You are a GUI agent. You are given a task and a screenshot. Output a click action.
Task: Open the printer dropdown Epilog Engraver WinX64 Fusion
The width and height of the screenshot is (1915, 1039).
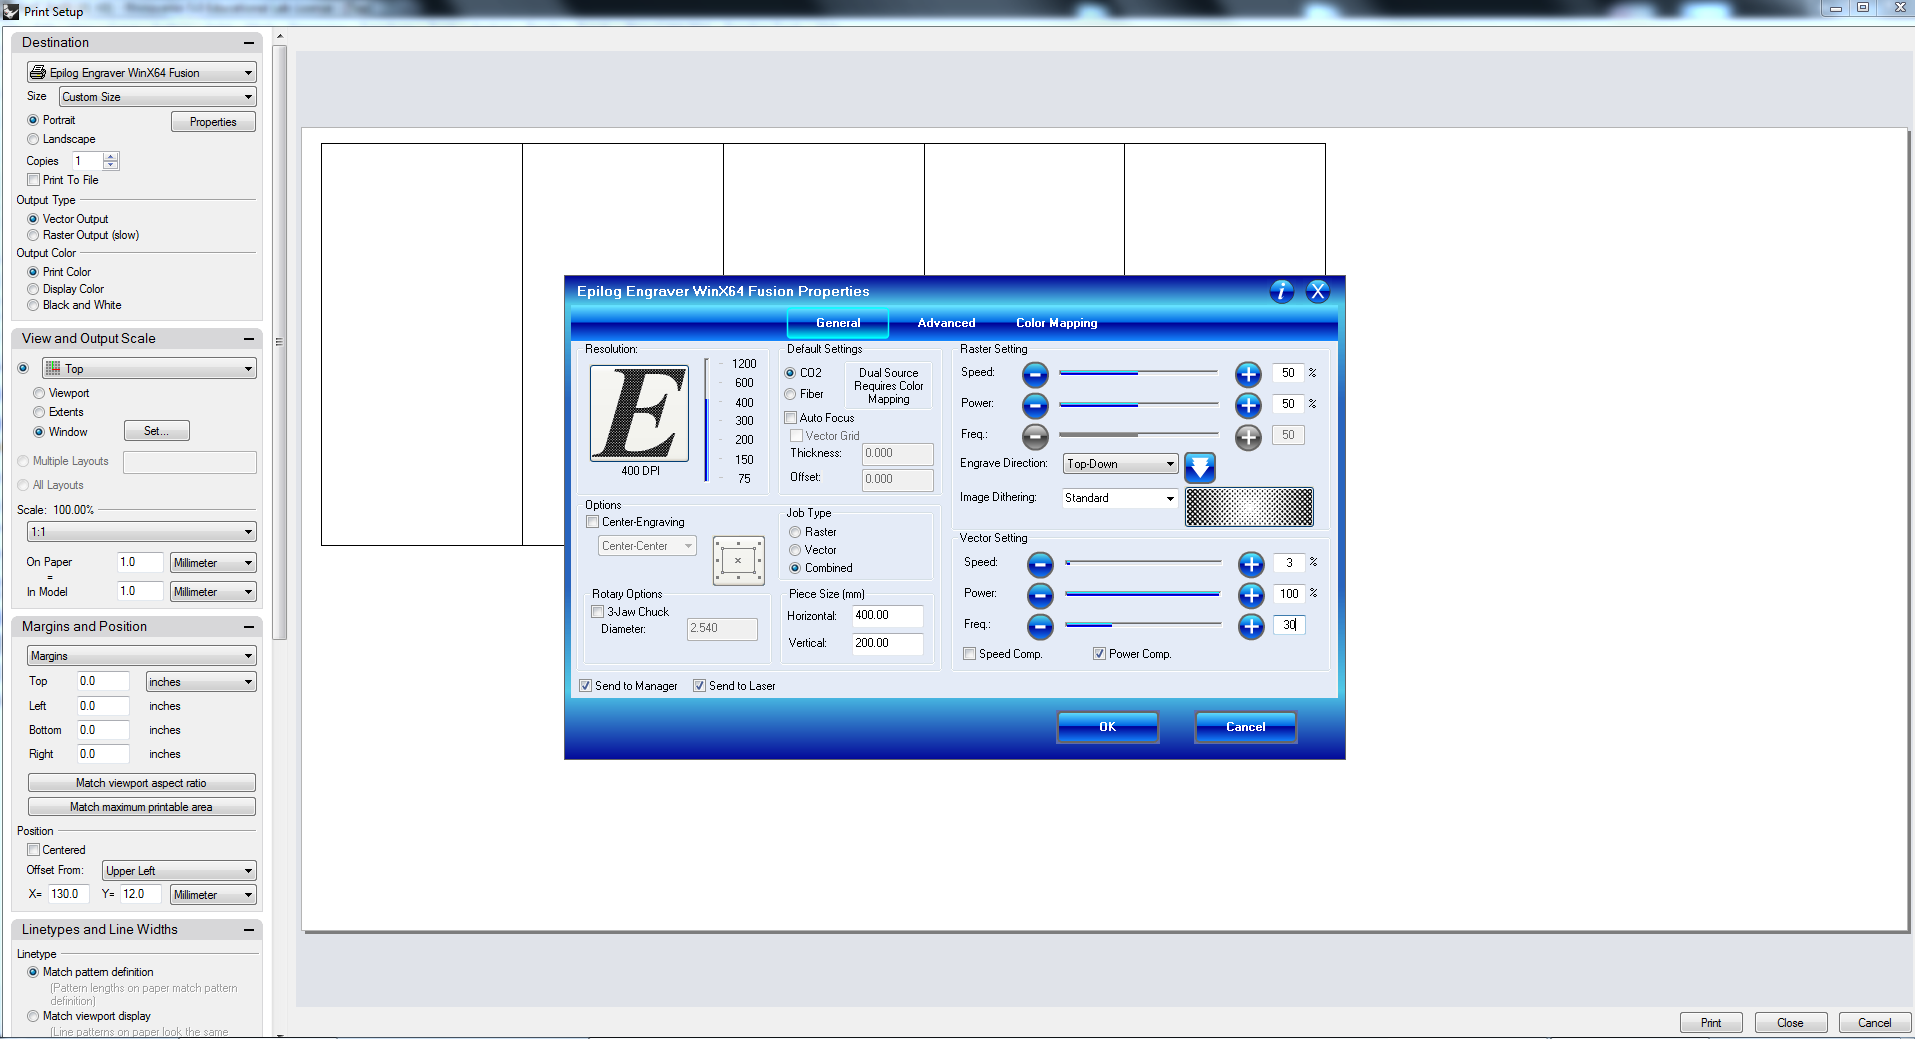(141, 73)
